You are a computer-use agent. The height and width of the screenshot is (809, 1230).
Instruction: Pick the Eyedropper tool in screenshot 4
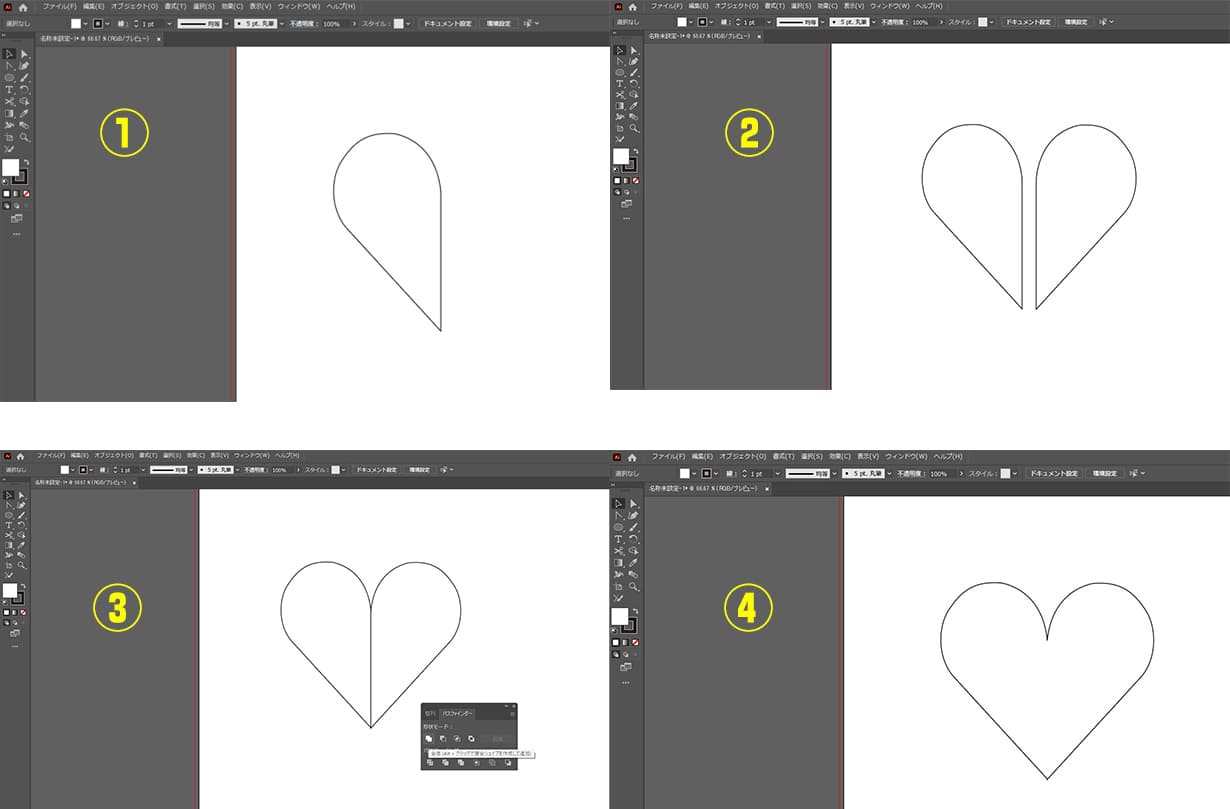pos(634,562)
